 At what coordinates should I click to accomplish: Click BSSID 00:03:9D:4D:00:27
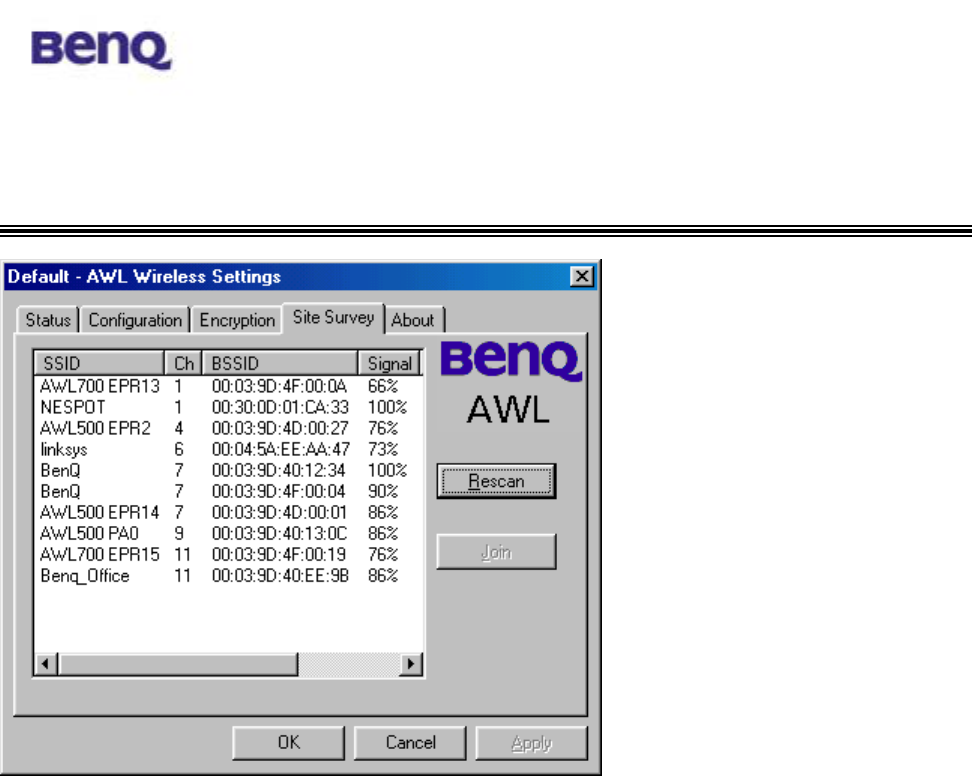coord(280,428)
